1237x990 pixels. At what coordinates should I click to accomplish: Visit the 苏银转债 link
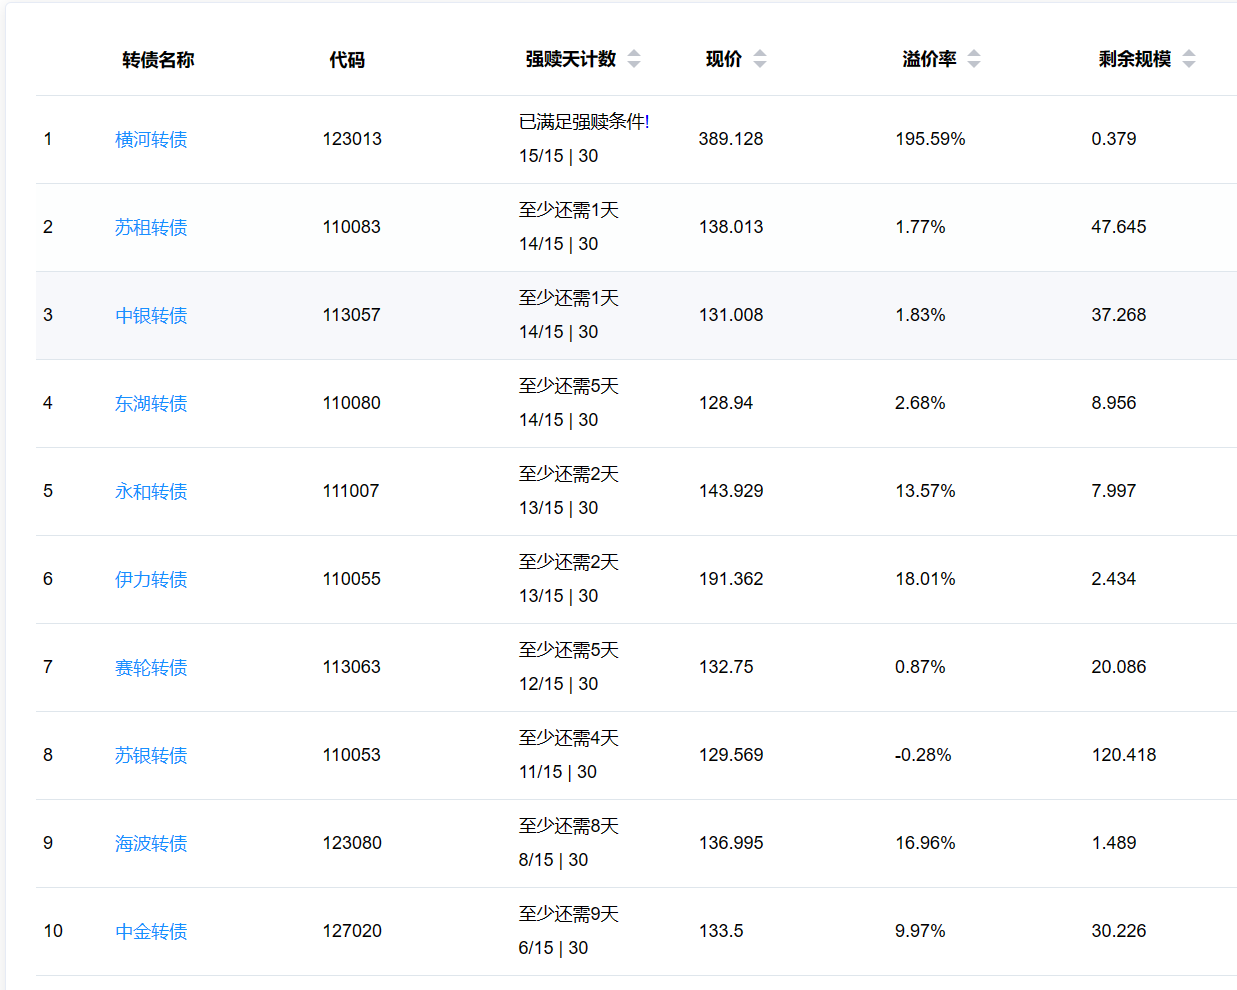pos(151,756)
